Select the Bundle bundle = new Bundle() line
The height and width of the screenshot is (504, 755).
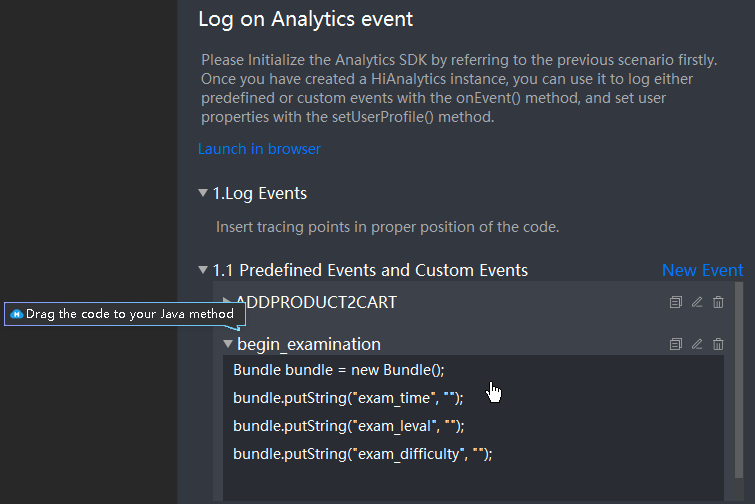pos(338,370)
